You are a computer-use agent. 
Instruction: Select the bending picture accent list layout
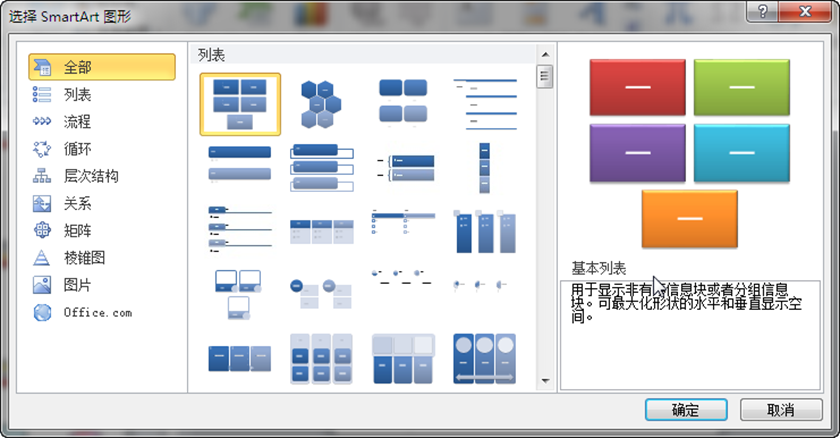[238, 294]
